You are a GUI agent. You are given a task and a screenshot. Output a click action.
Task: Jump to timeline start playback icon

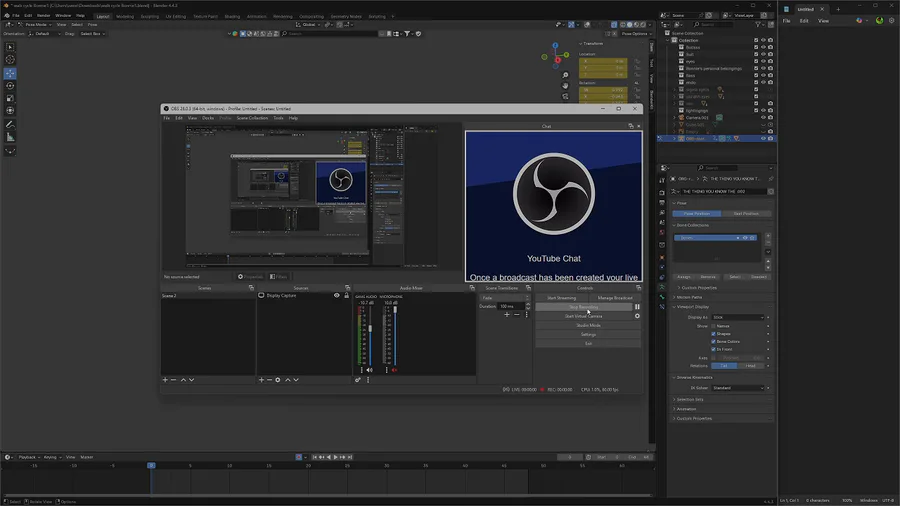[315, 457]
